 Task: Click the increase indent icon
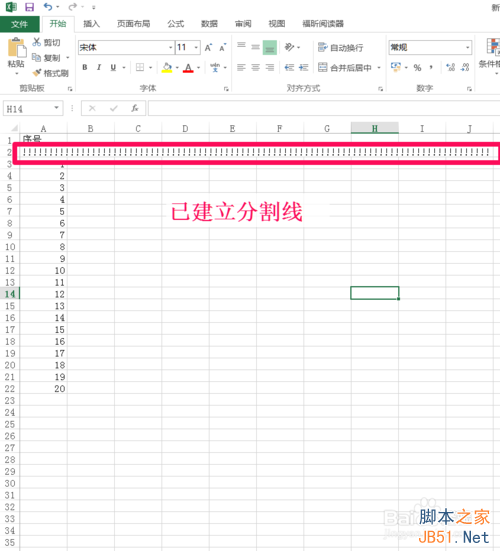304,67
